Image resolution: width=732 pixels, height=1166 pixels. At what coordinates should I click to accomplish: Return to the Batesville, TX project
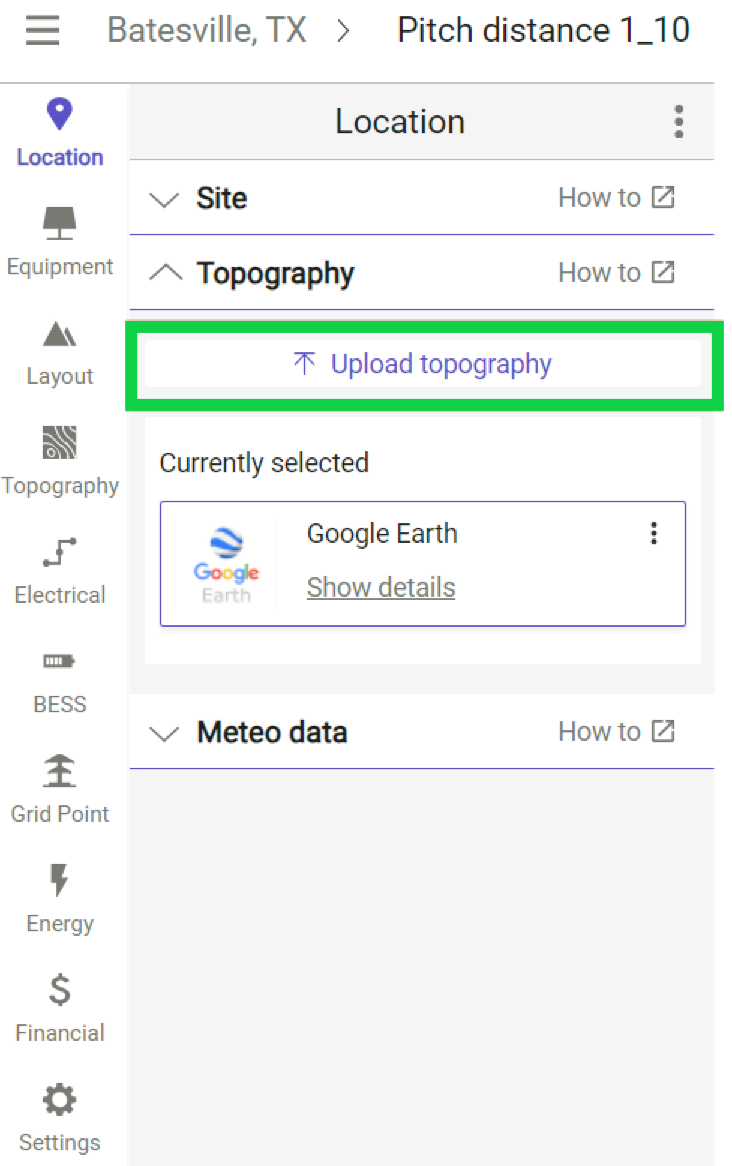pos(207,30)
